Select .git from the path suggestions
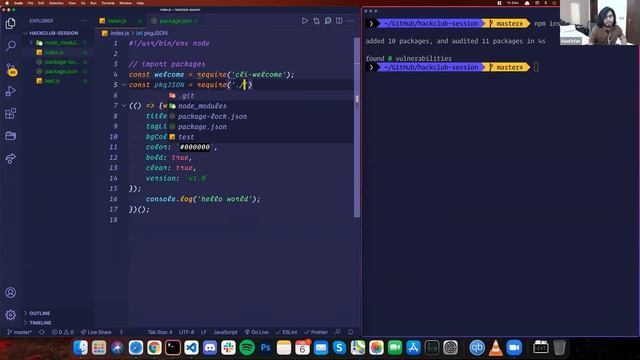 click(x=261, y=96)
